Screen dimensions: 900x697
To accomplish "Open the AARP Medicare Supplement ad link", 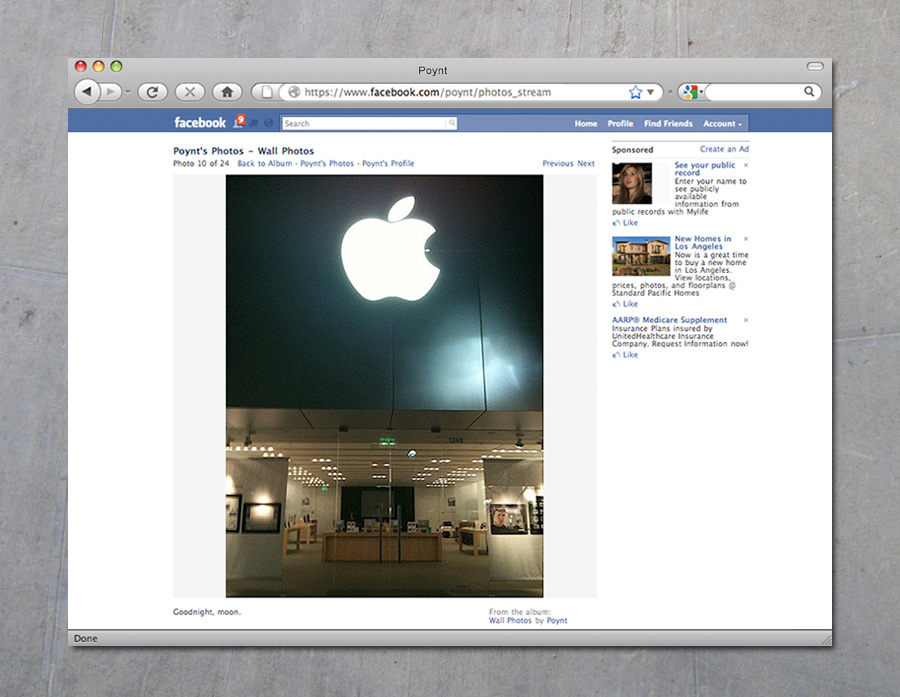I will point(669,320).
